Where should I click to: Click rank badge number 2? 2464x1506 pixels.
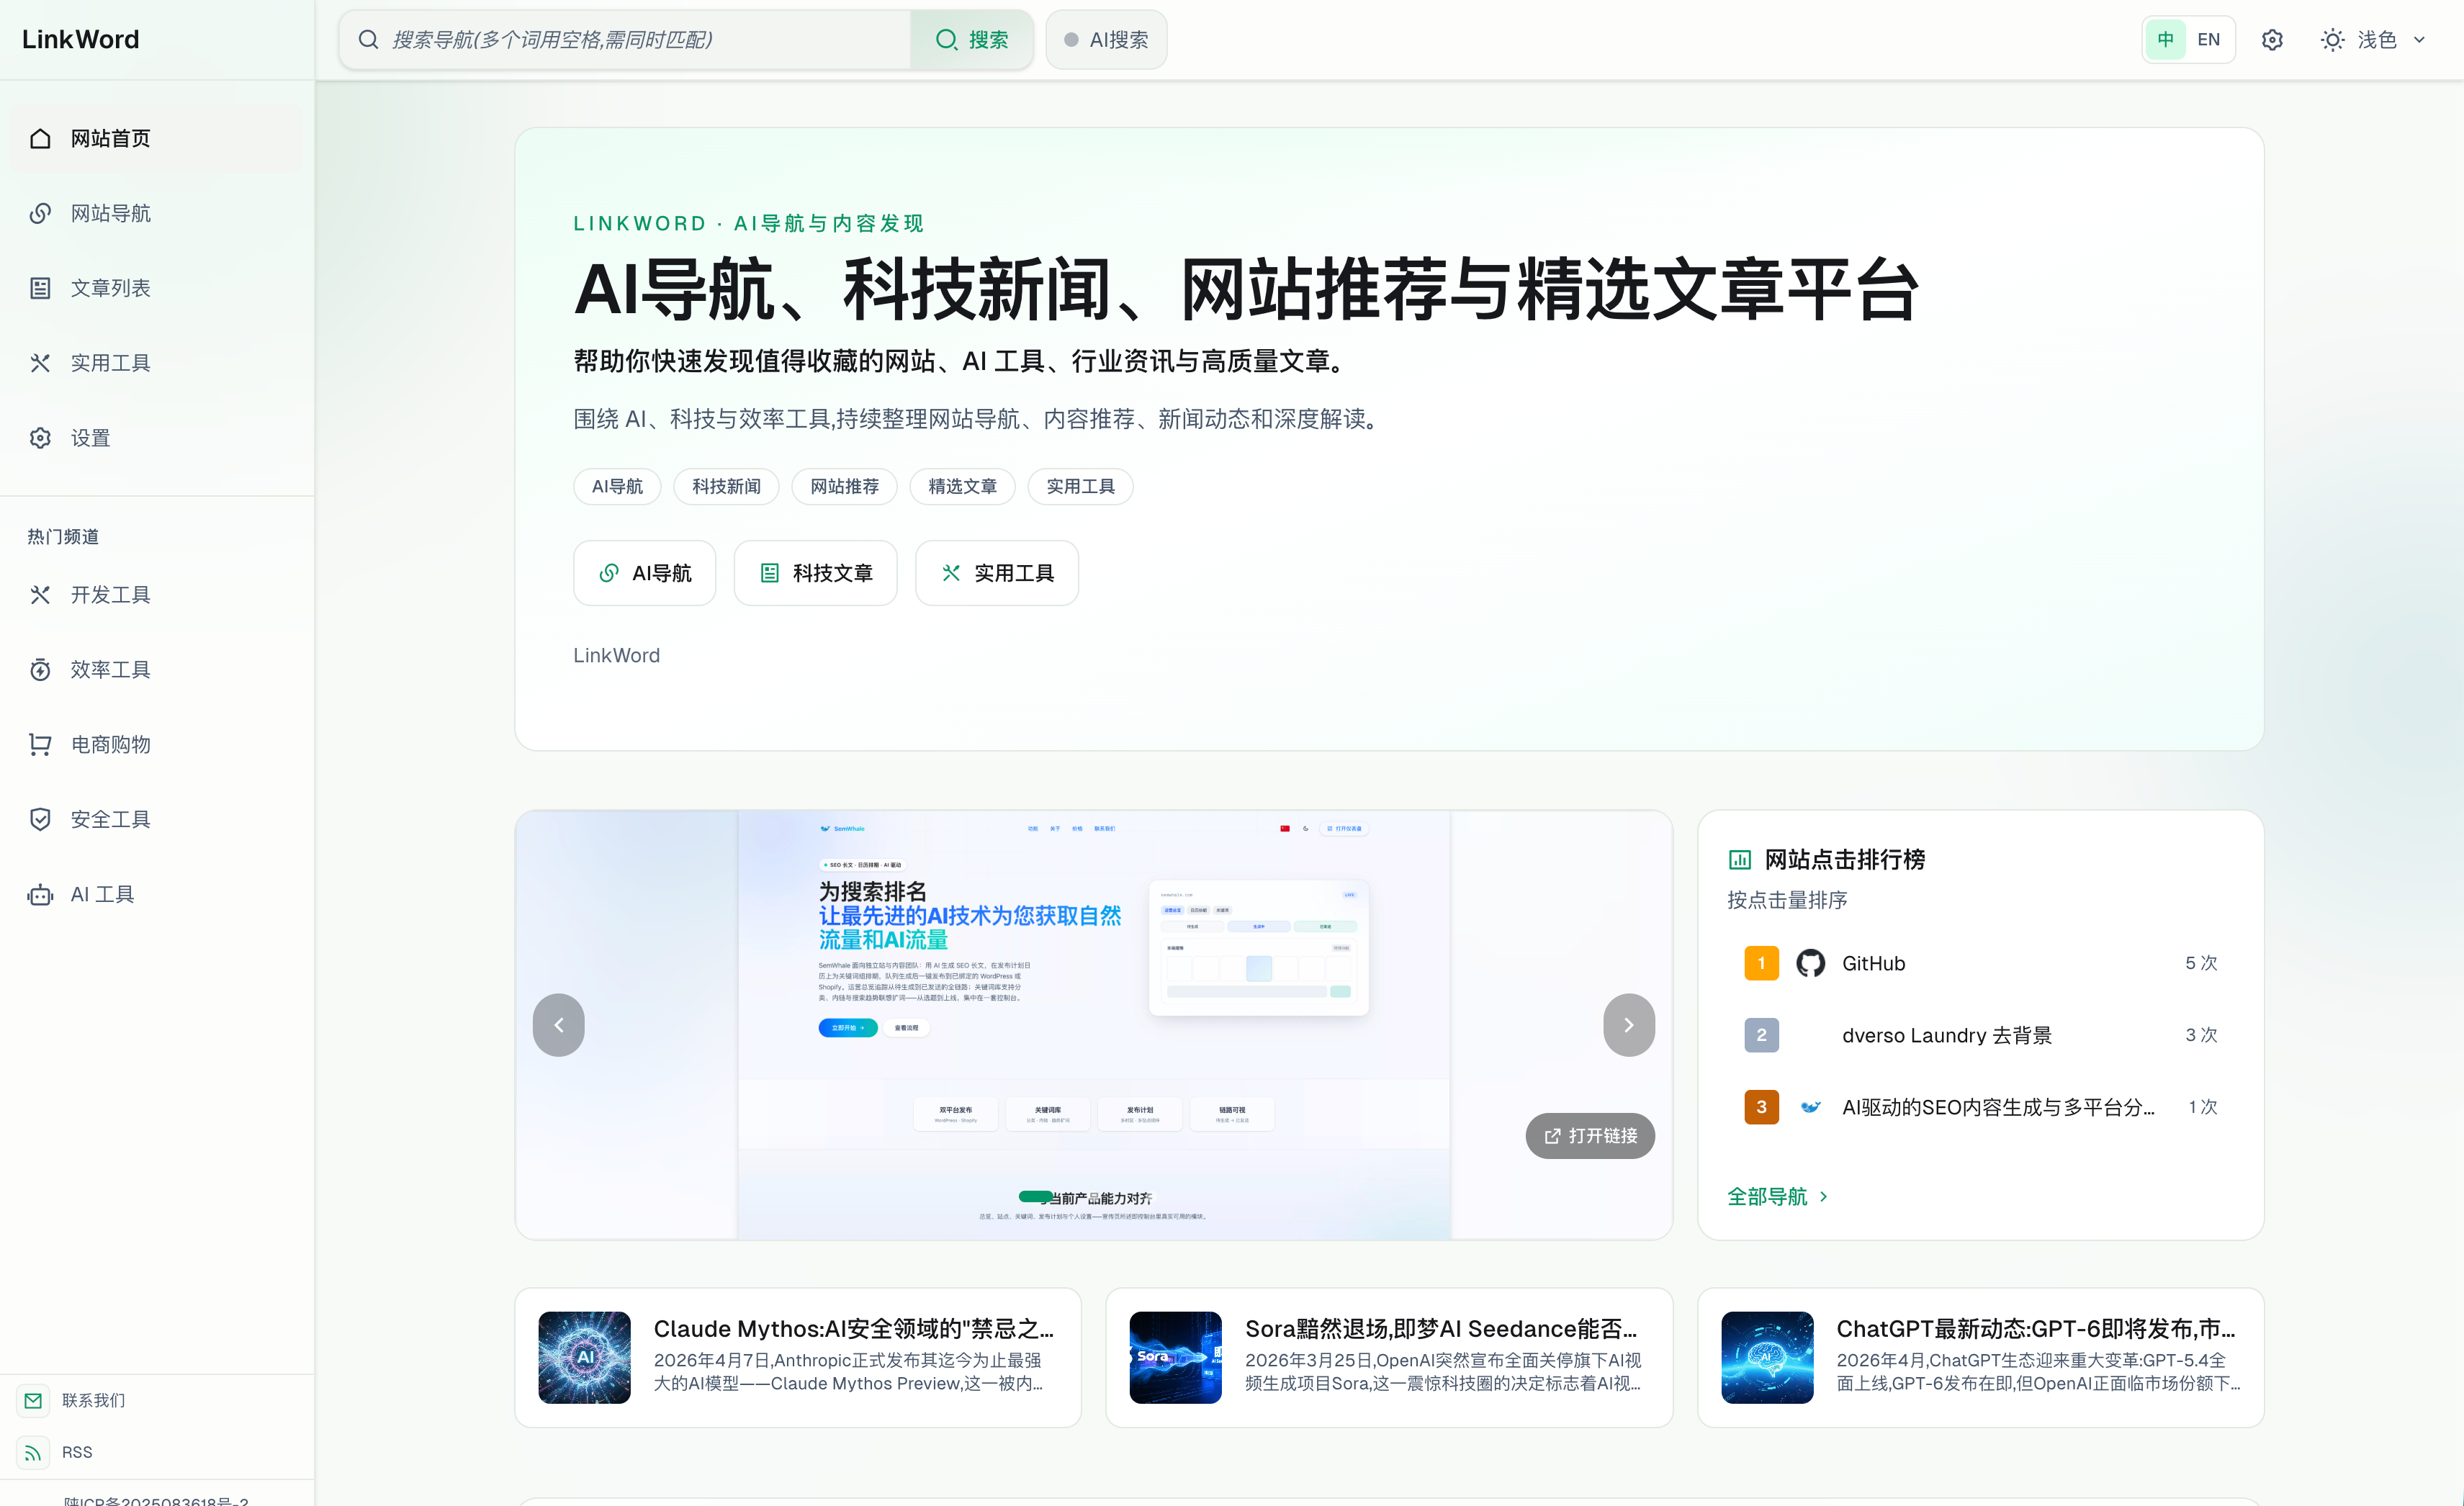pyautogui.click(x=1761, y=1035)
